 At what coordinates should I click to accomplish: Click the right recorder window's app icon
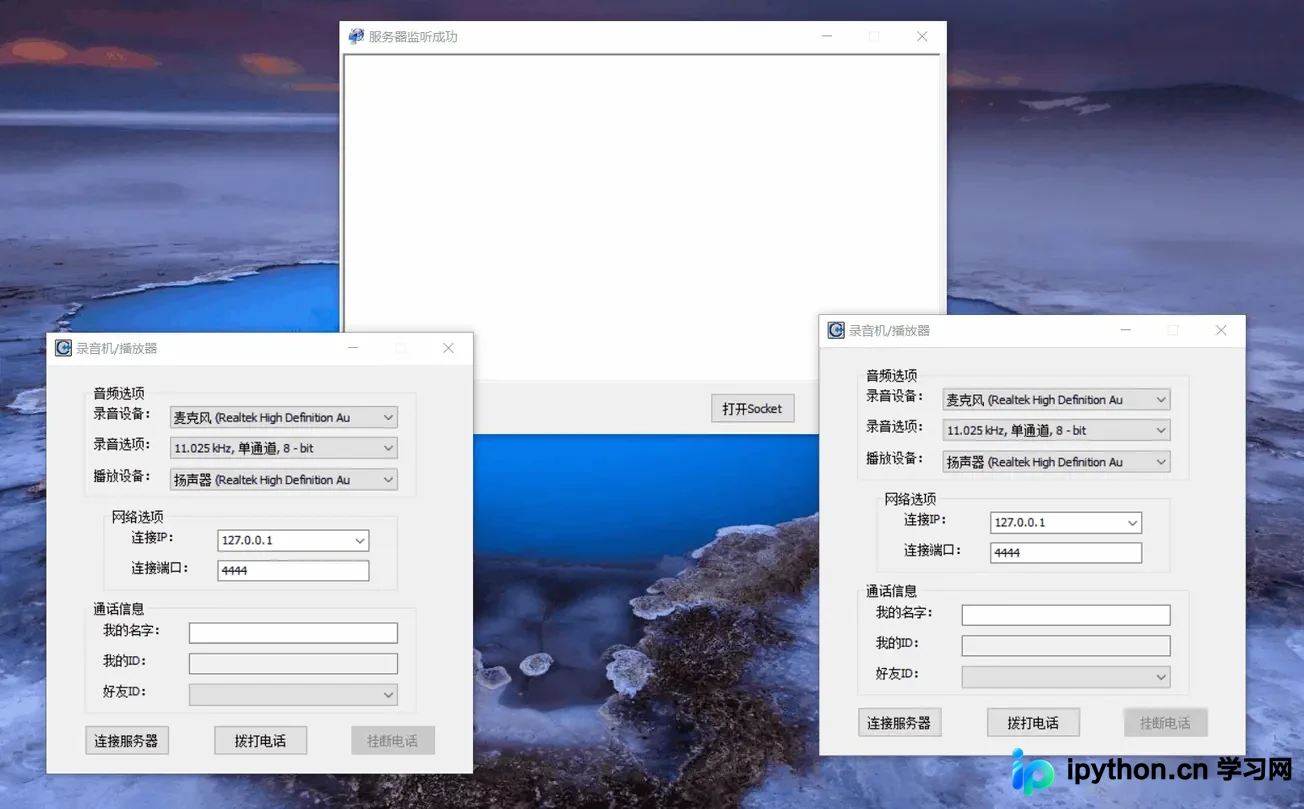pos(836,330)
